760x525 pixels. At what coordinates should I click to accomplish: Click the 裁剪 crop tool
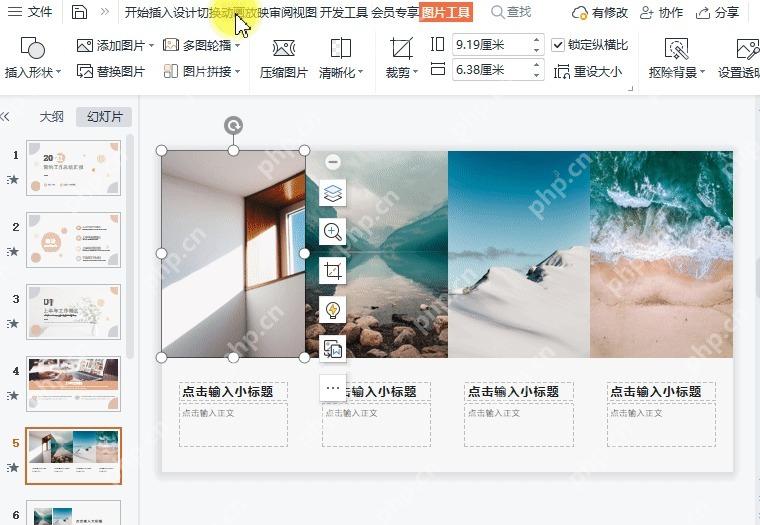point(401,58)
